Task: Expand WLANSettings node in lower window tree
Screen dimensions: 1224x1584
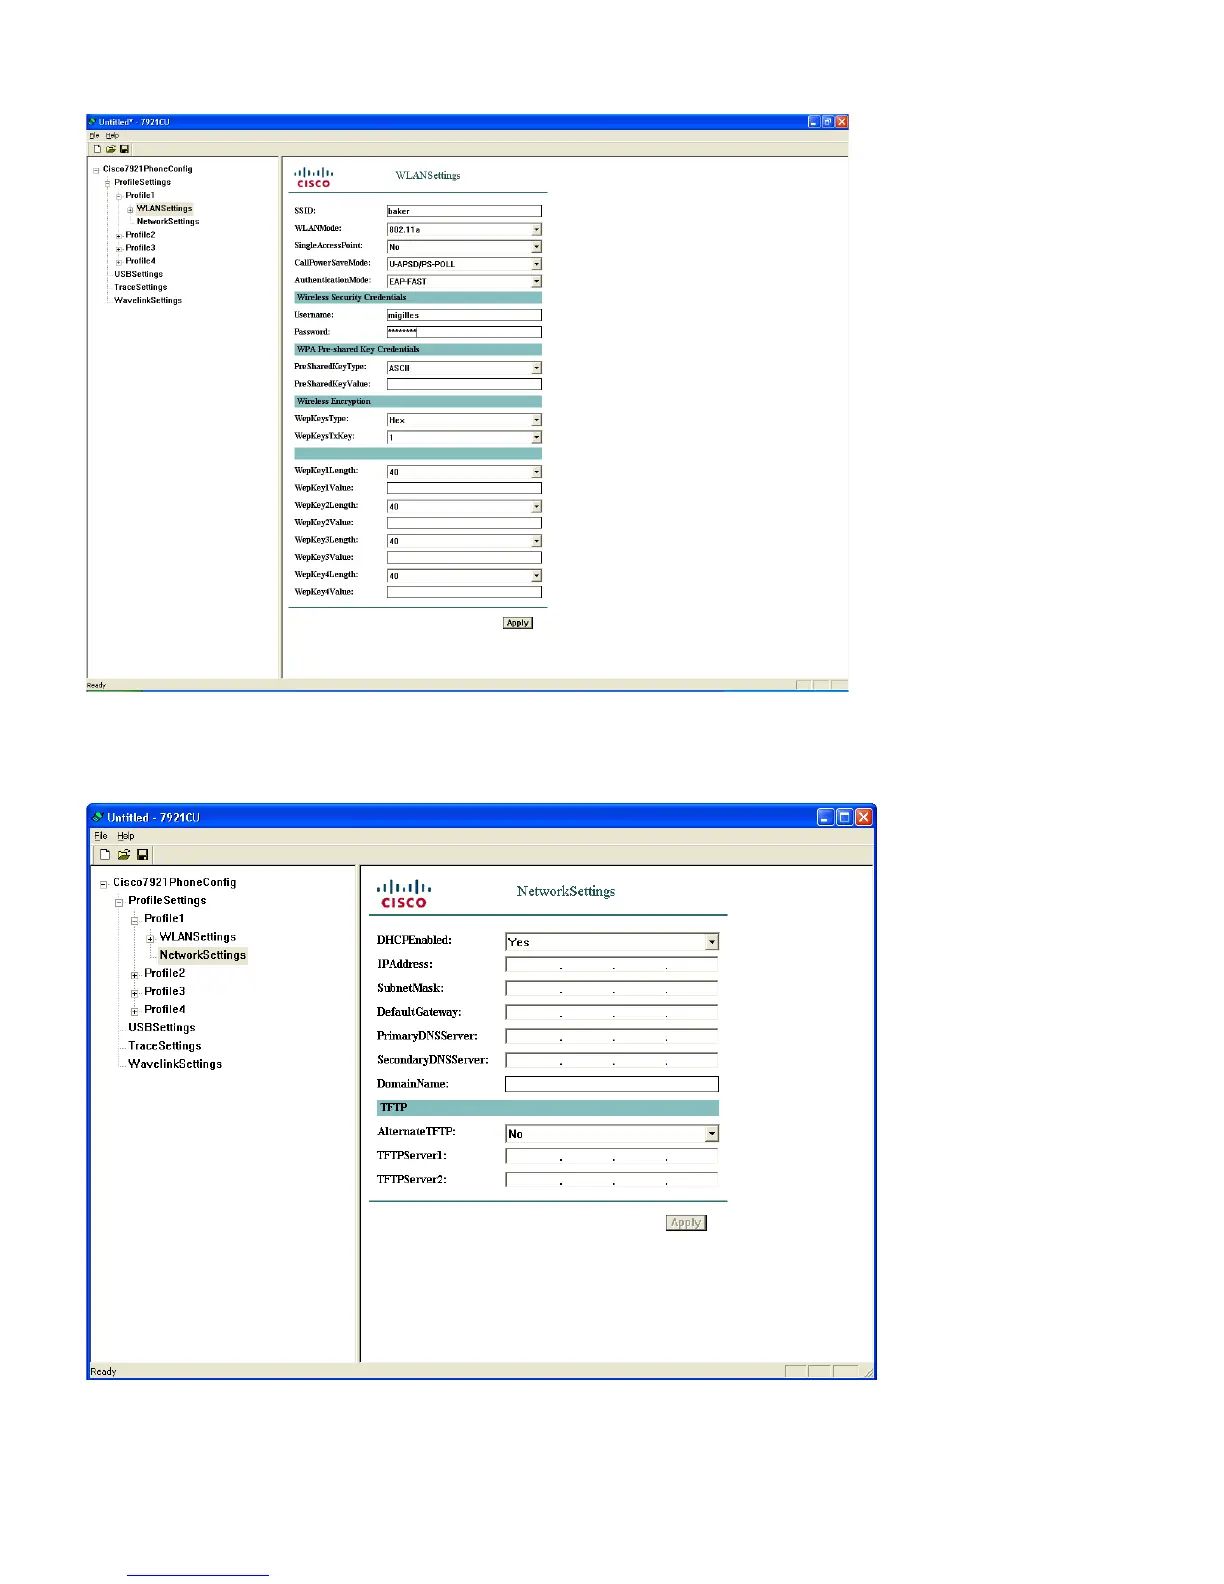Action: click(151, 939)
